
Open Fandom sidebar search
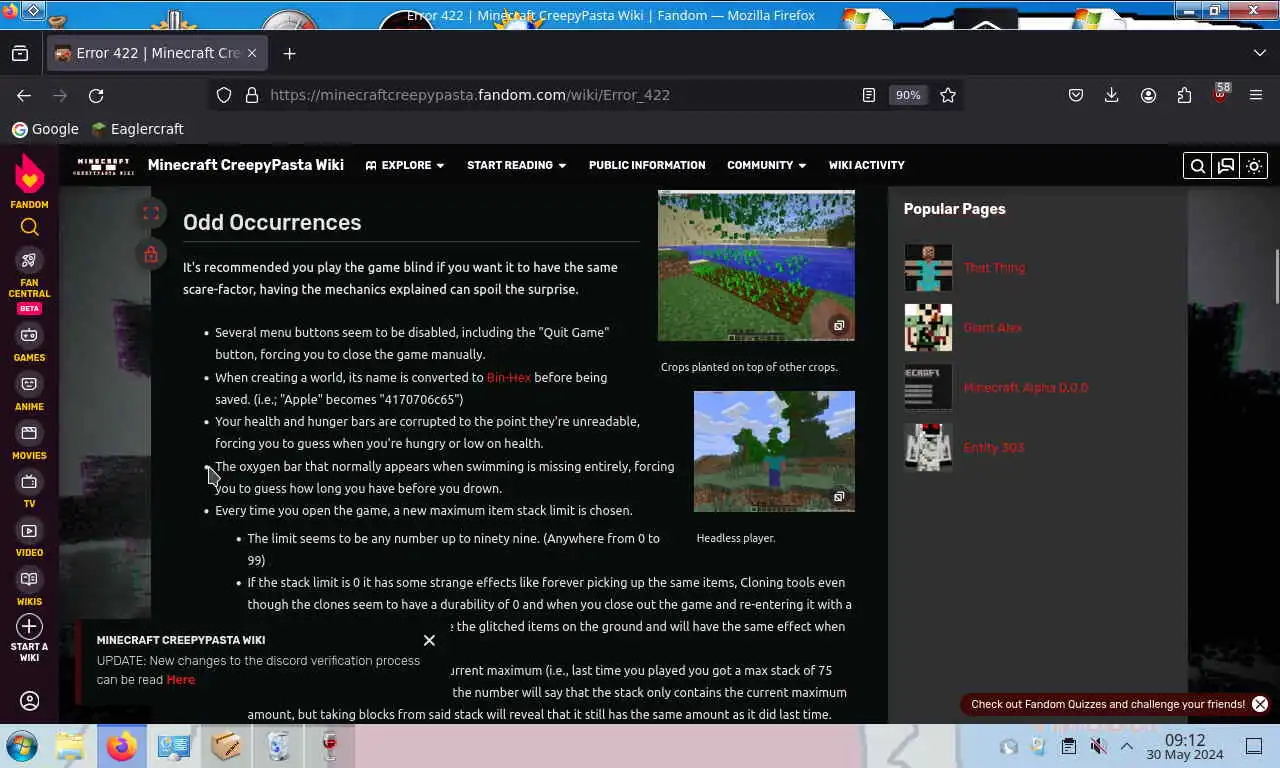[29, 227]
